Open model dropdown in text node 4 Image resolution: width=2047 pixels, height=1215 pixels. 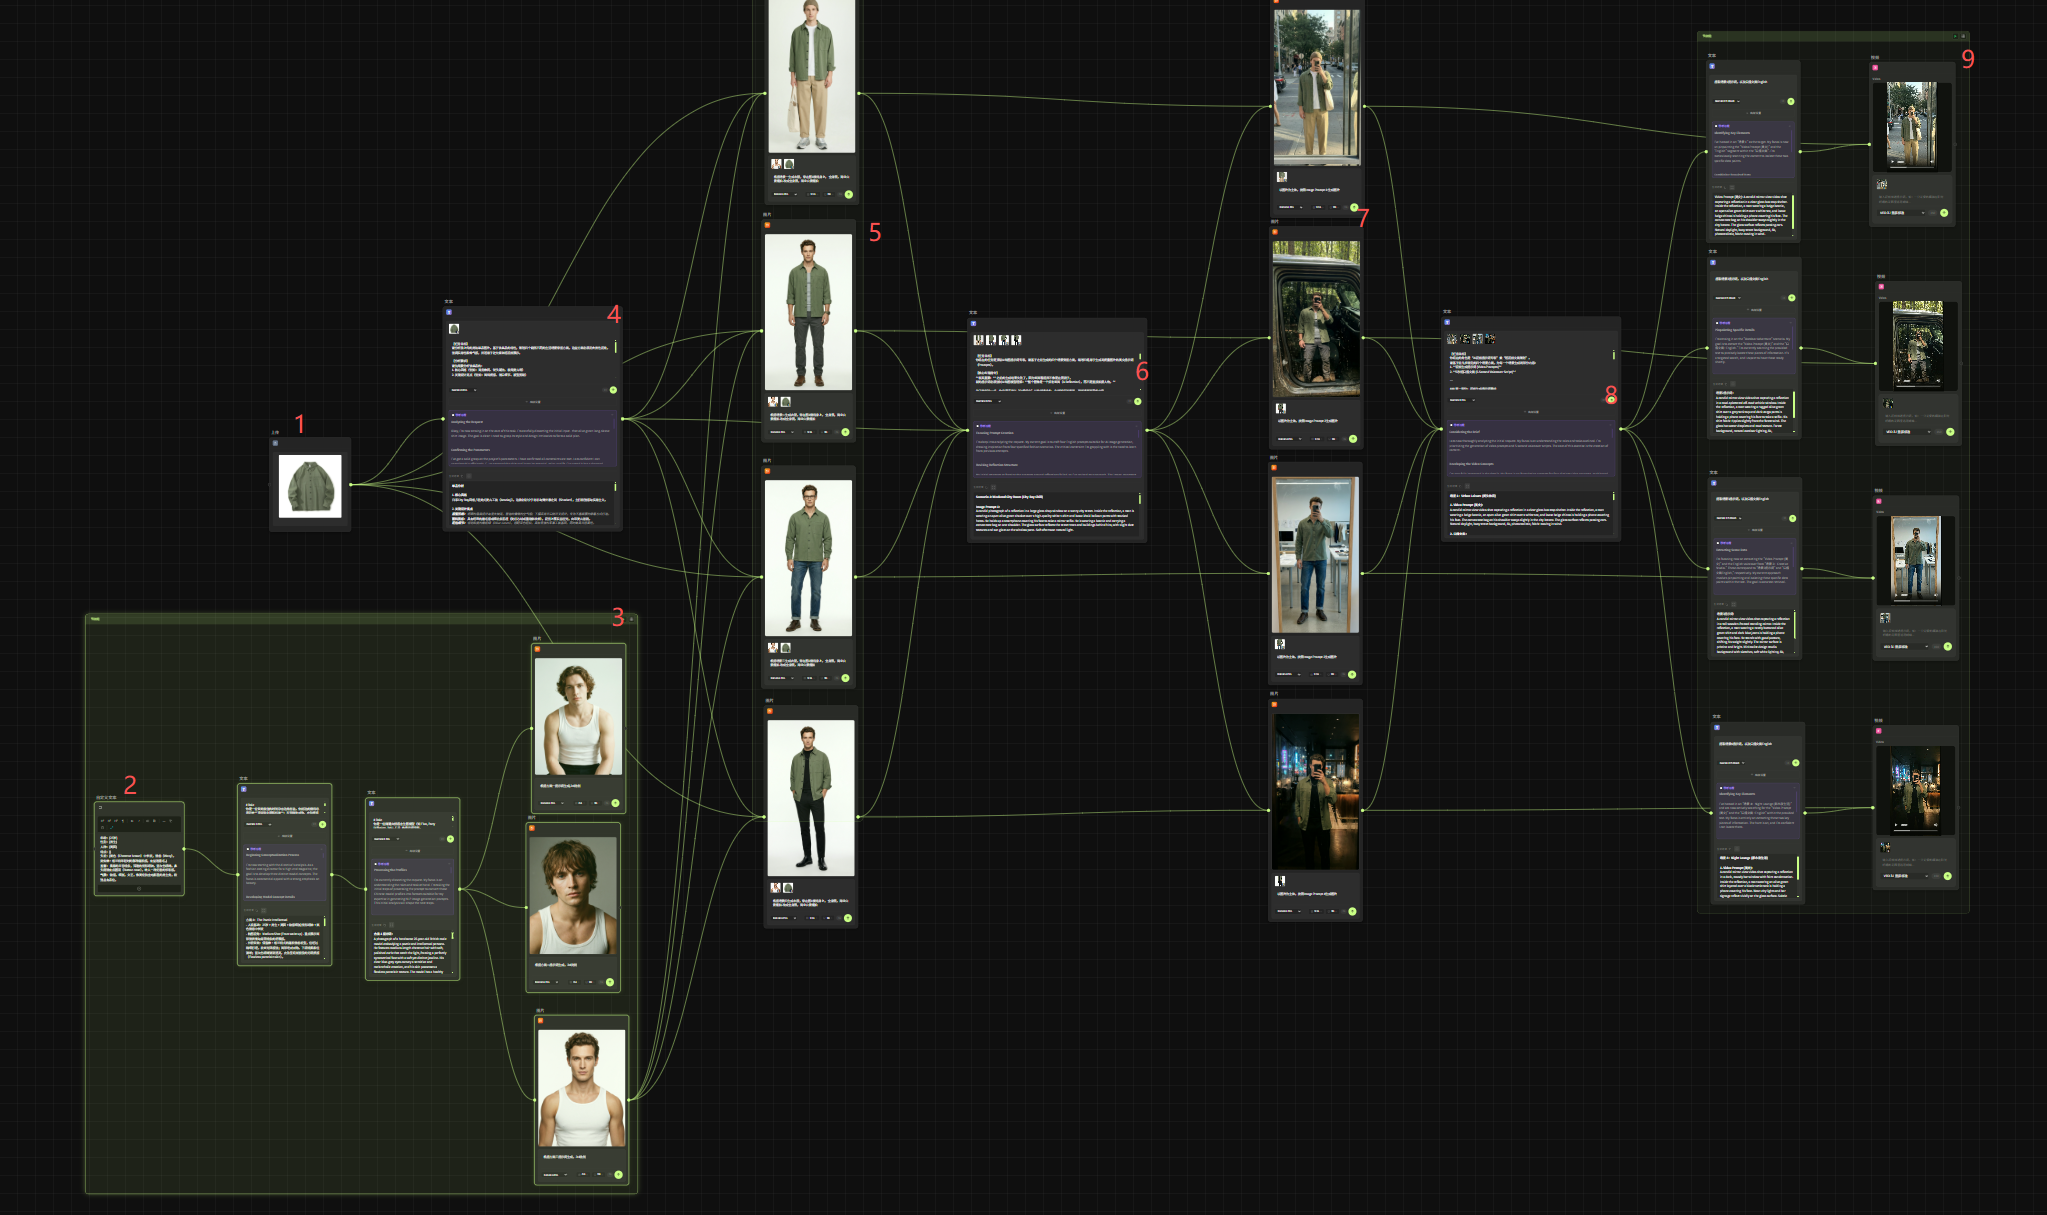tap(463, 390)
